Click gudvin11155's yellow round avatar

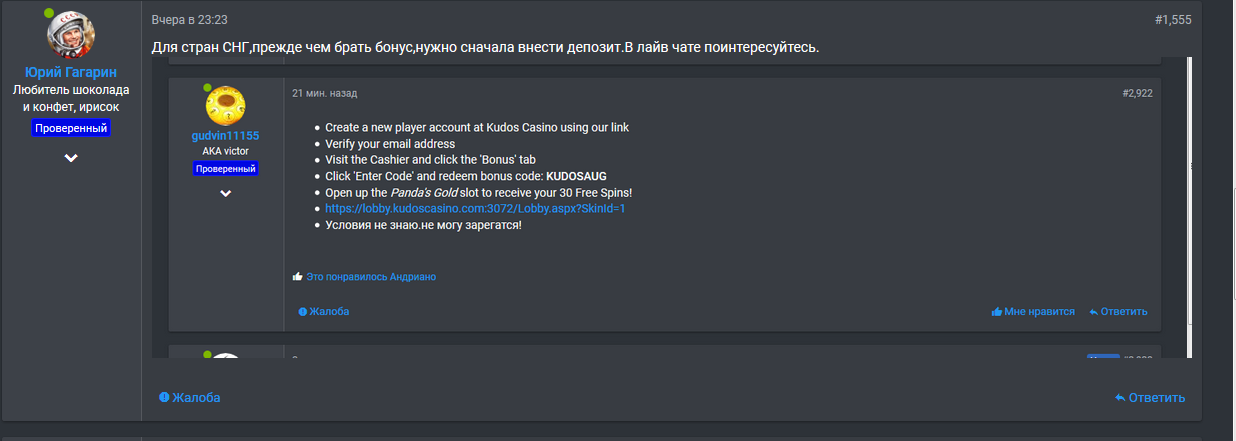coord(225,106)
